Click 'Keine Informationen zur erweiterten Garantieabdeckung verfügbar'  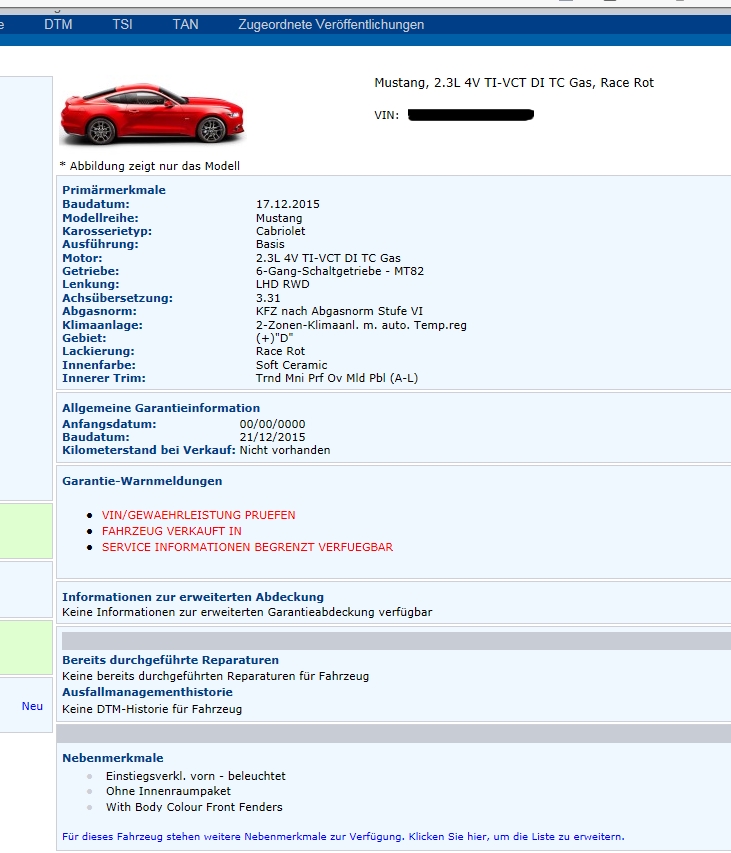pos(247,612)
